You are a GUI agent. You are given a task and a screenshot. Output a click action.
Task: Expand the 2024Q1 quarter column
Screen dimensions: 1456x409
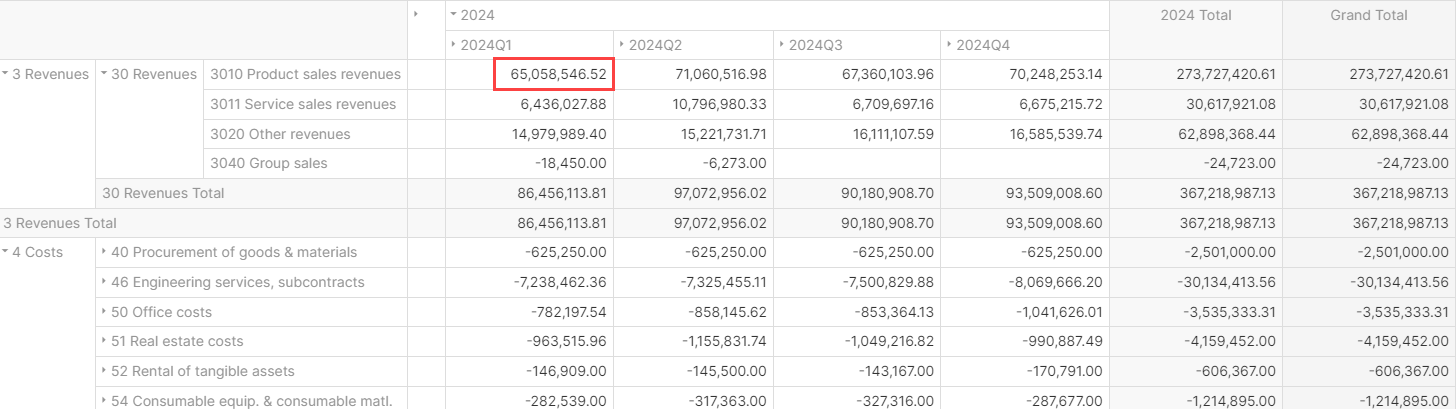(x=453, y=45)
